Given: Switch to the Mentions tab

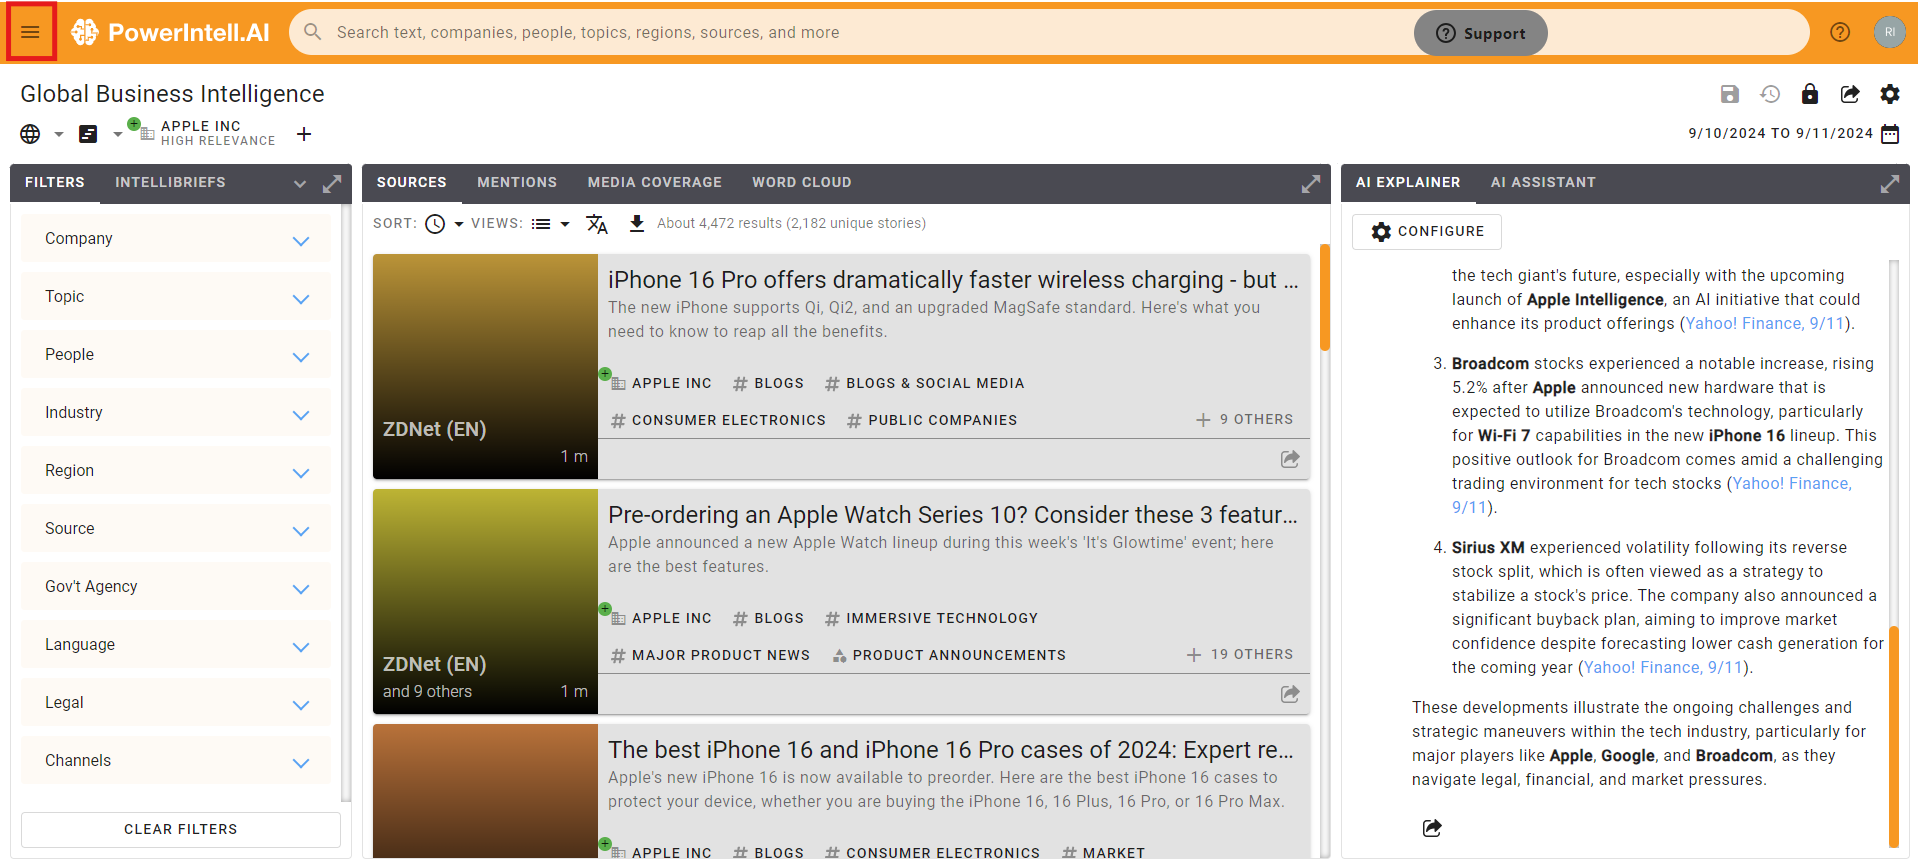Looking at the screenshot, I should (x=517, y=183).
